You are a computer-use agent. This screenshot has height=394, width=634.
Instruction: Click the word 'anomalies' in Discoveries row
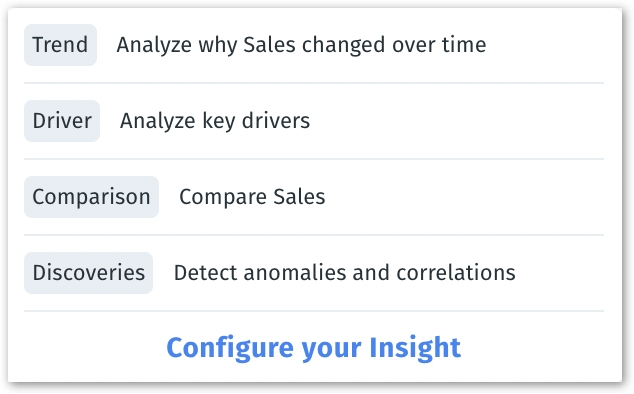[x=295, y=273]
